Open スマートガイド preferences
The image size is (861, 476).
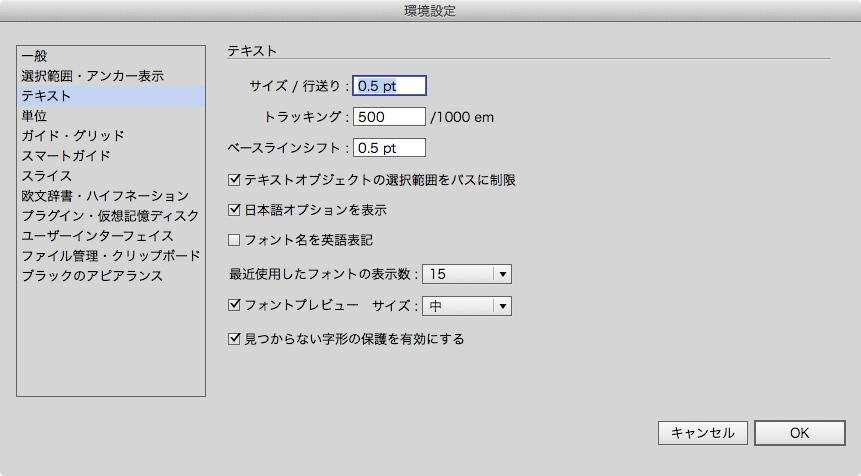(x=66, y=156)
